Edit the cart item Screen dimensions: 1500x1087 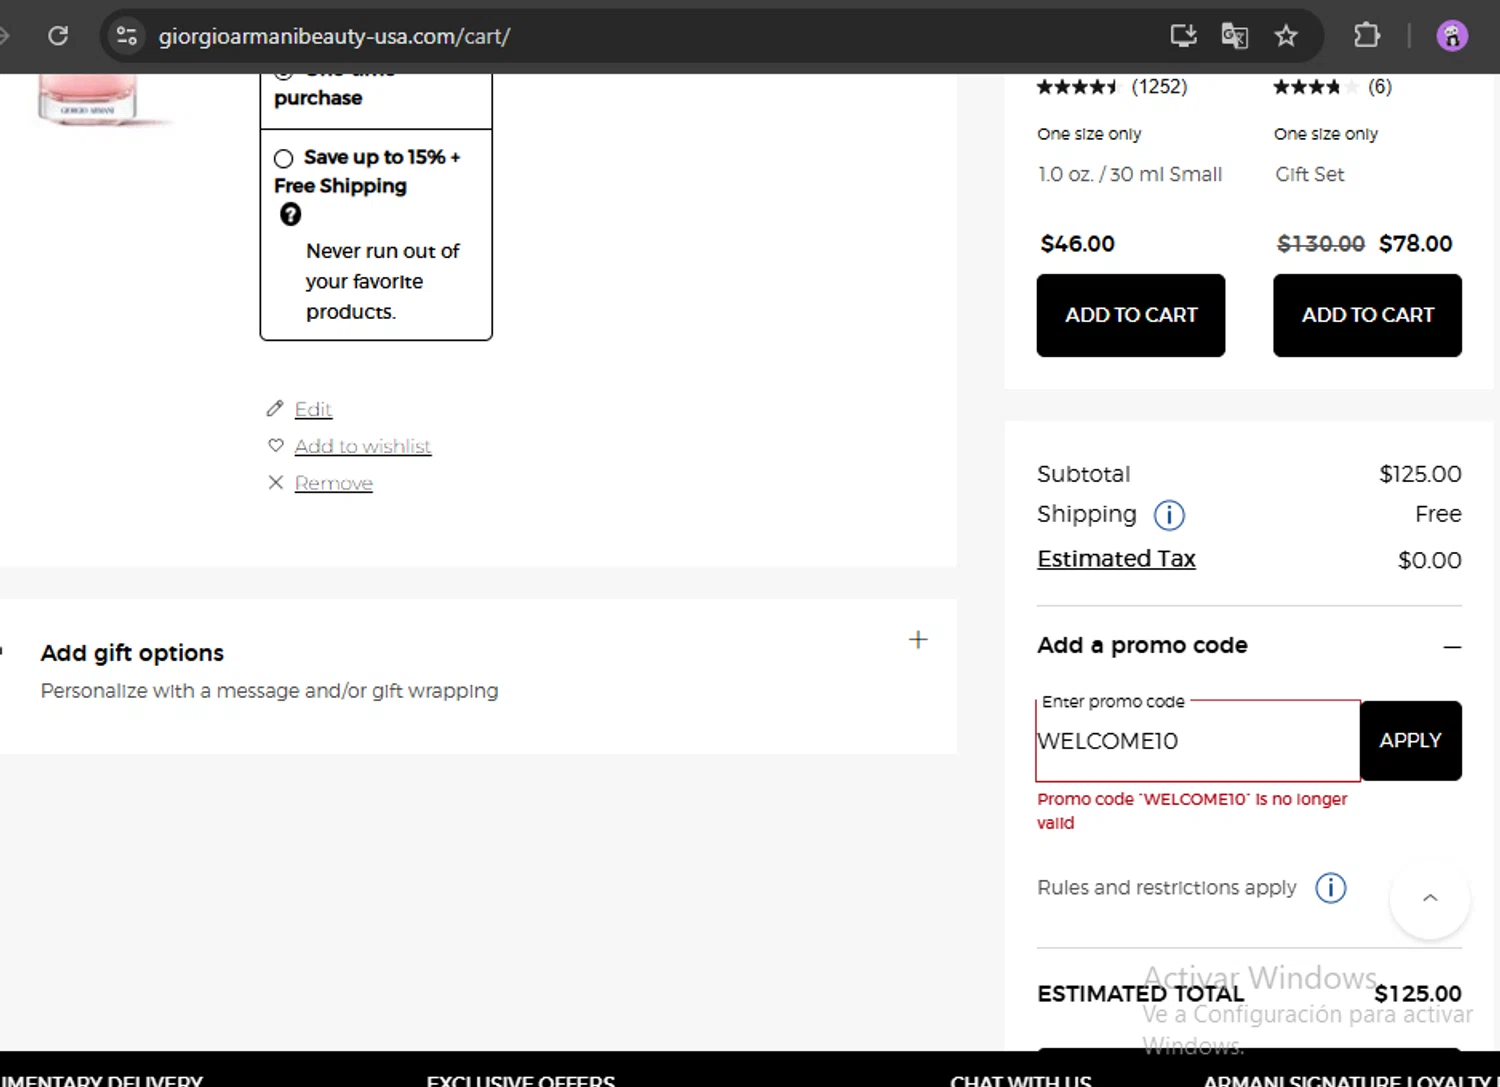pyautogui.click(x=313, y=409)
